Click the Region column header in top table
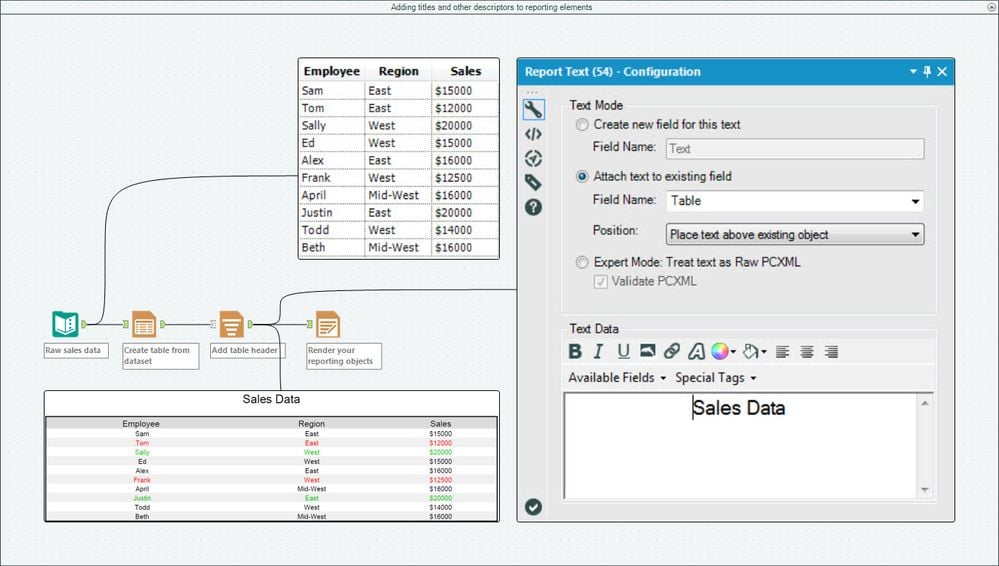Viewport: 999px width, 566px height. point(398,71)
